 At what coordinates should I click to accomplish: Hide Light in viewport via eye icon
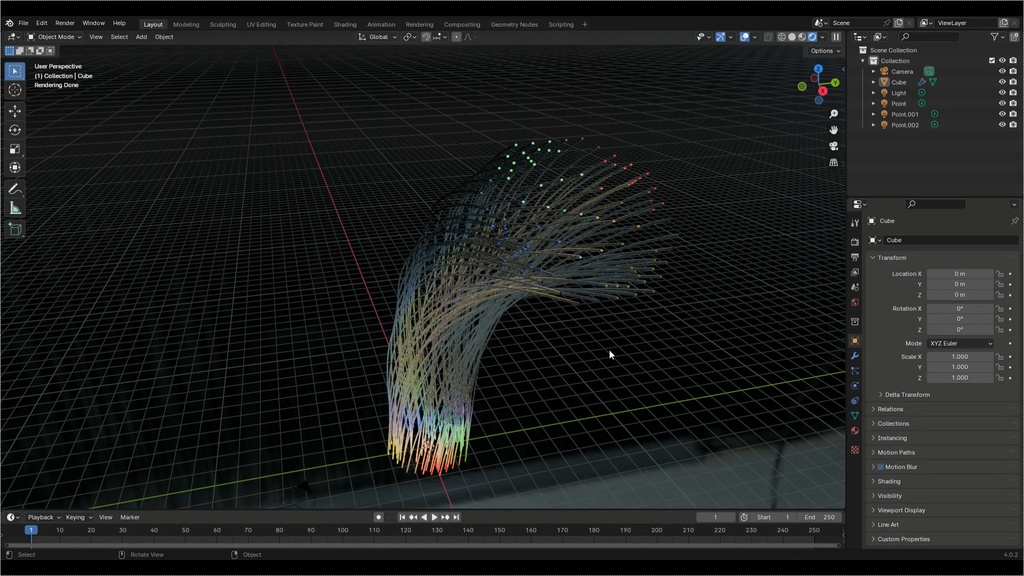(1002, 93)
